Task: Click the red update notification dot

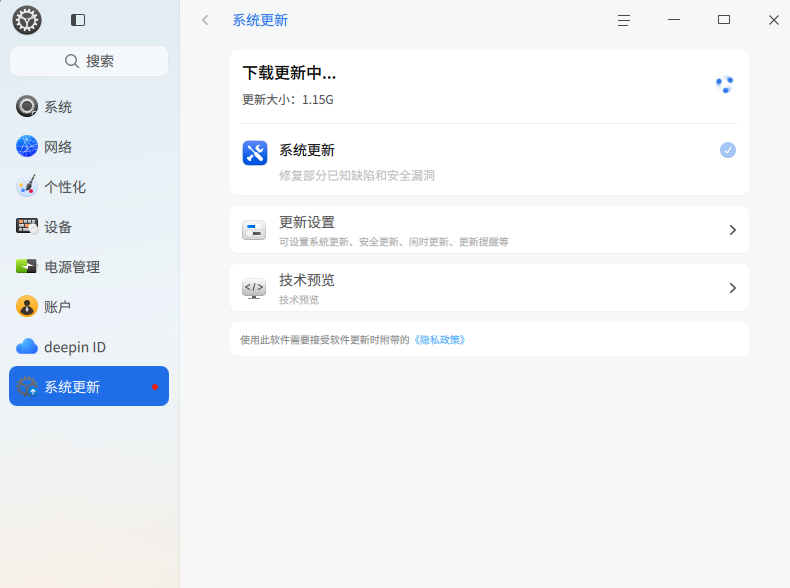Action: (x=155, y=387)
